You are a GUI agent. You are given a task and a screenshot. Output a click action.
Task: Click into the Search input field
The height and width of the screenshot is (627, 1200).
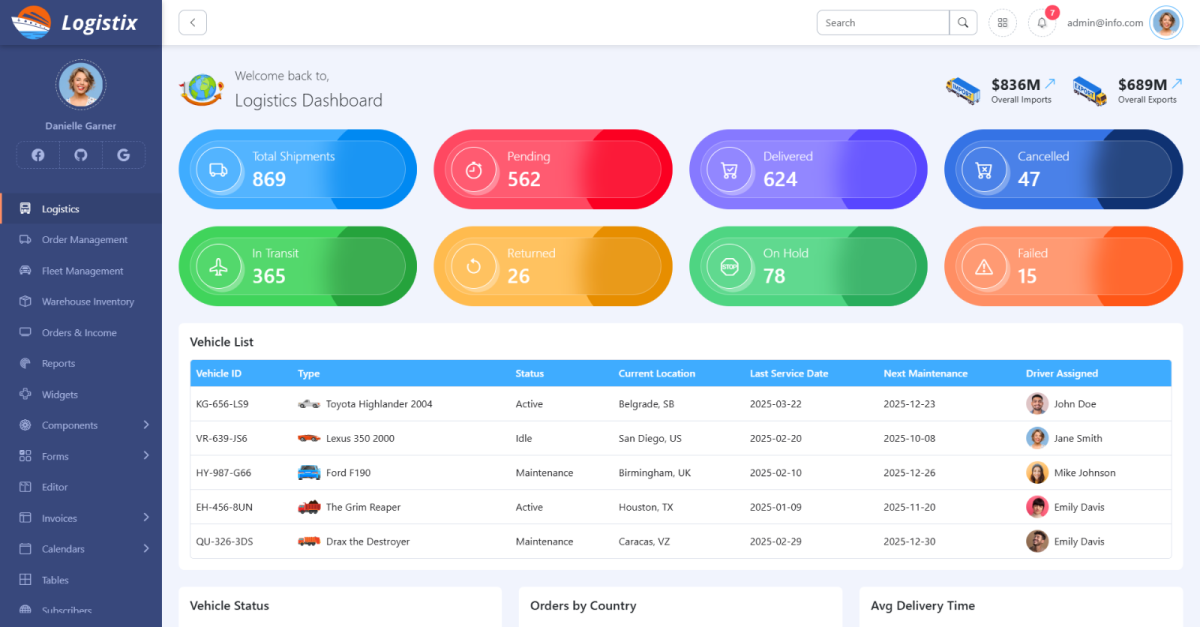click(x=883, y=23)
